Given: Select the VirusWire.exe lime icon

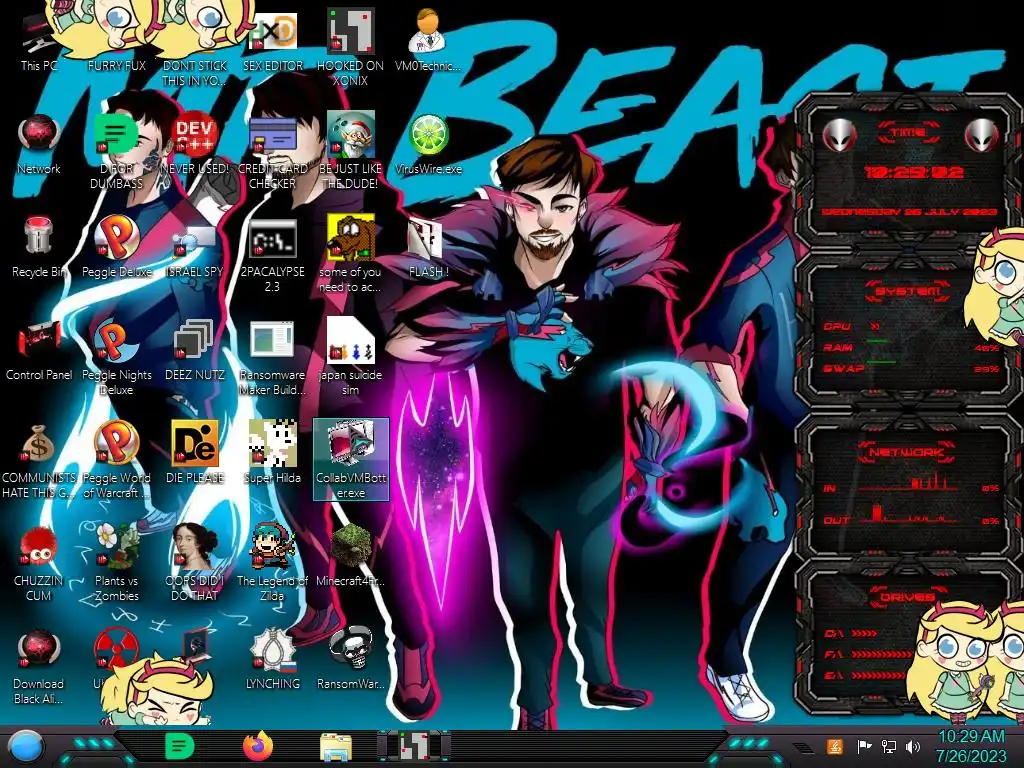Looking at the screenshot, I should pos(428,144).
